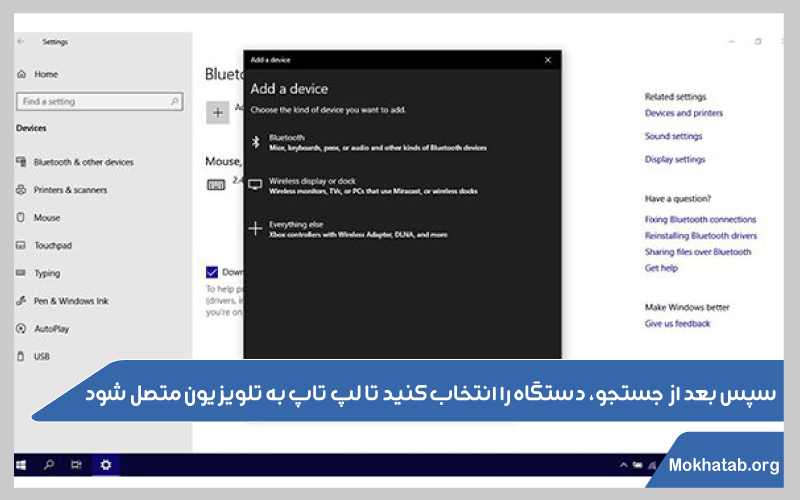Choose Everything else option
Viewport: 800px width, 500px height.
358,229
